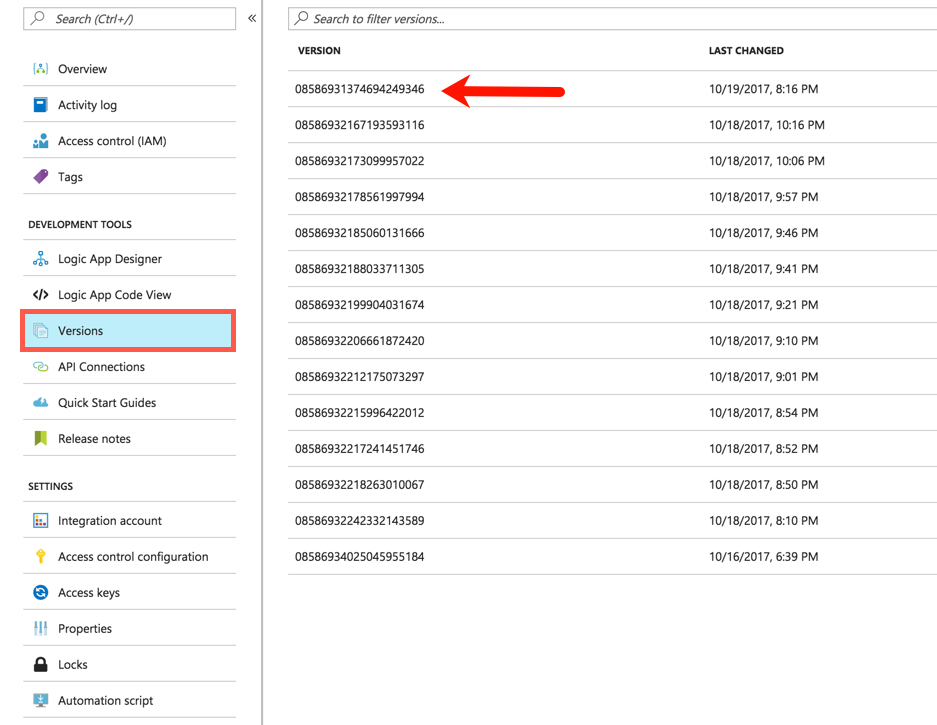Open version 08586932173099957022
Screen dimensions: 937x725
point(359,161)
